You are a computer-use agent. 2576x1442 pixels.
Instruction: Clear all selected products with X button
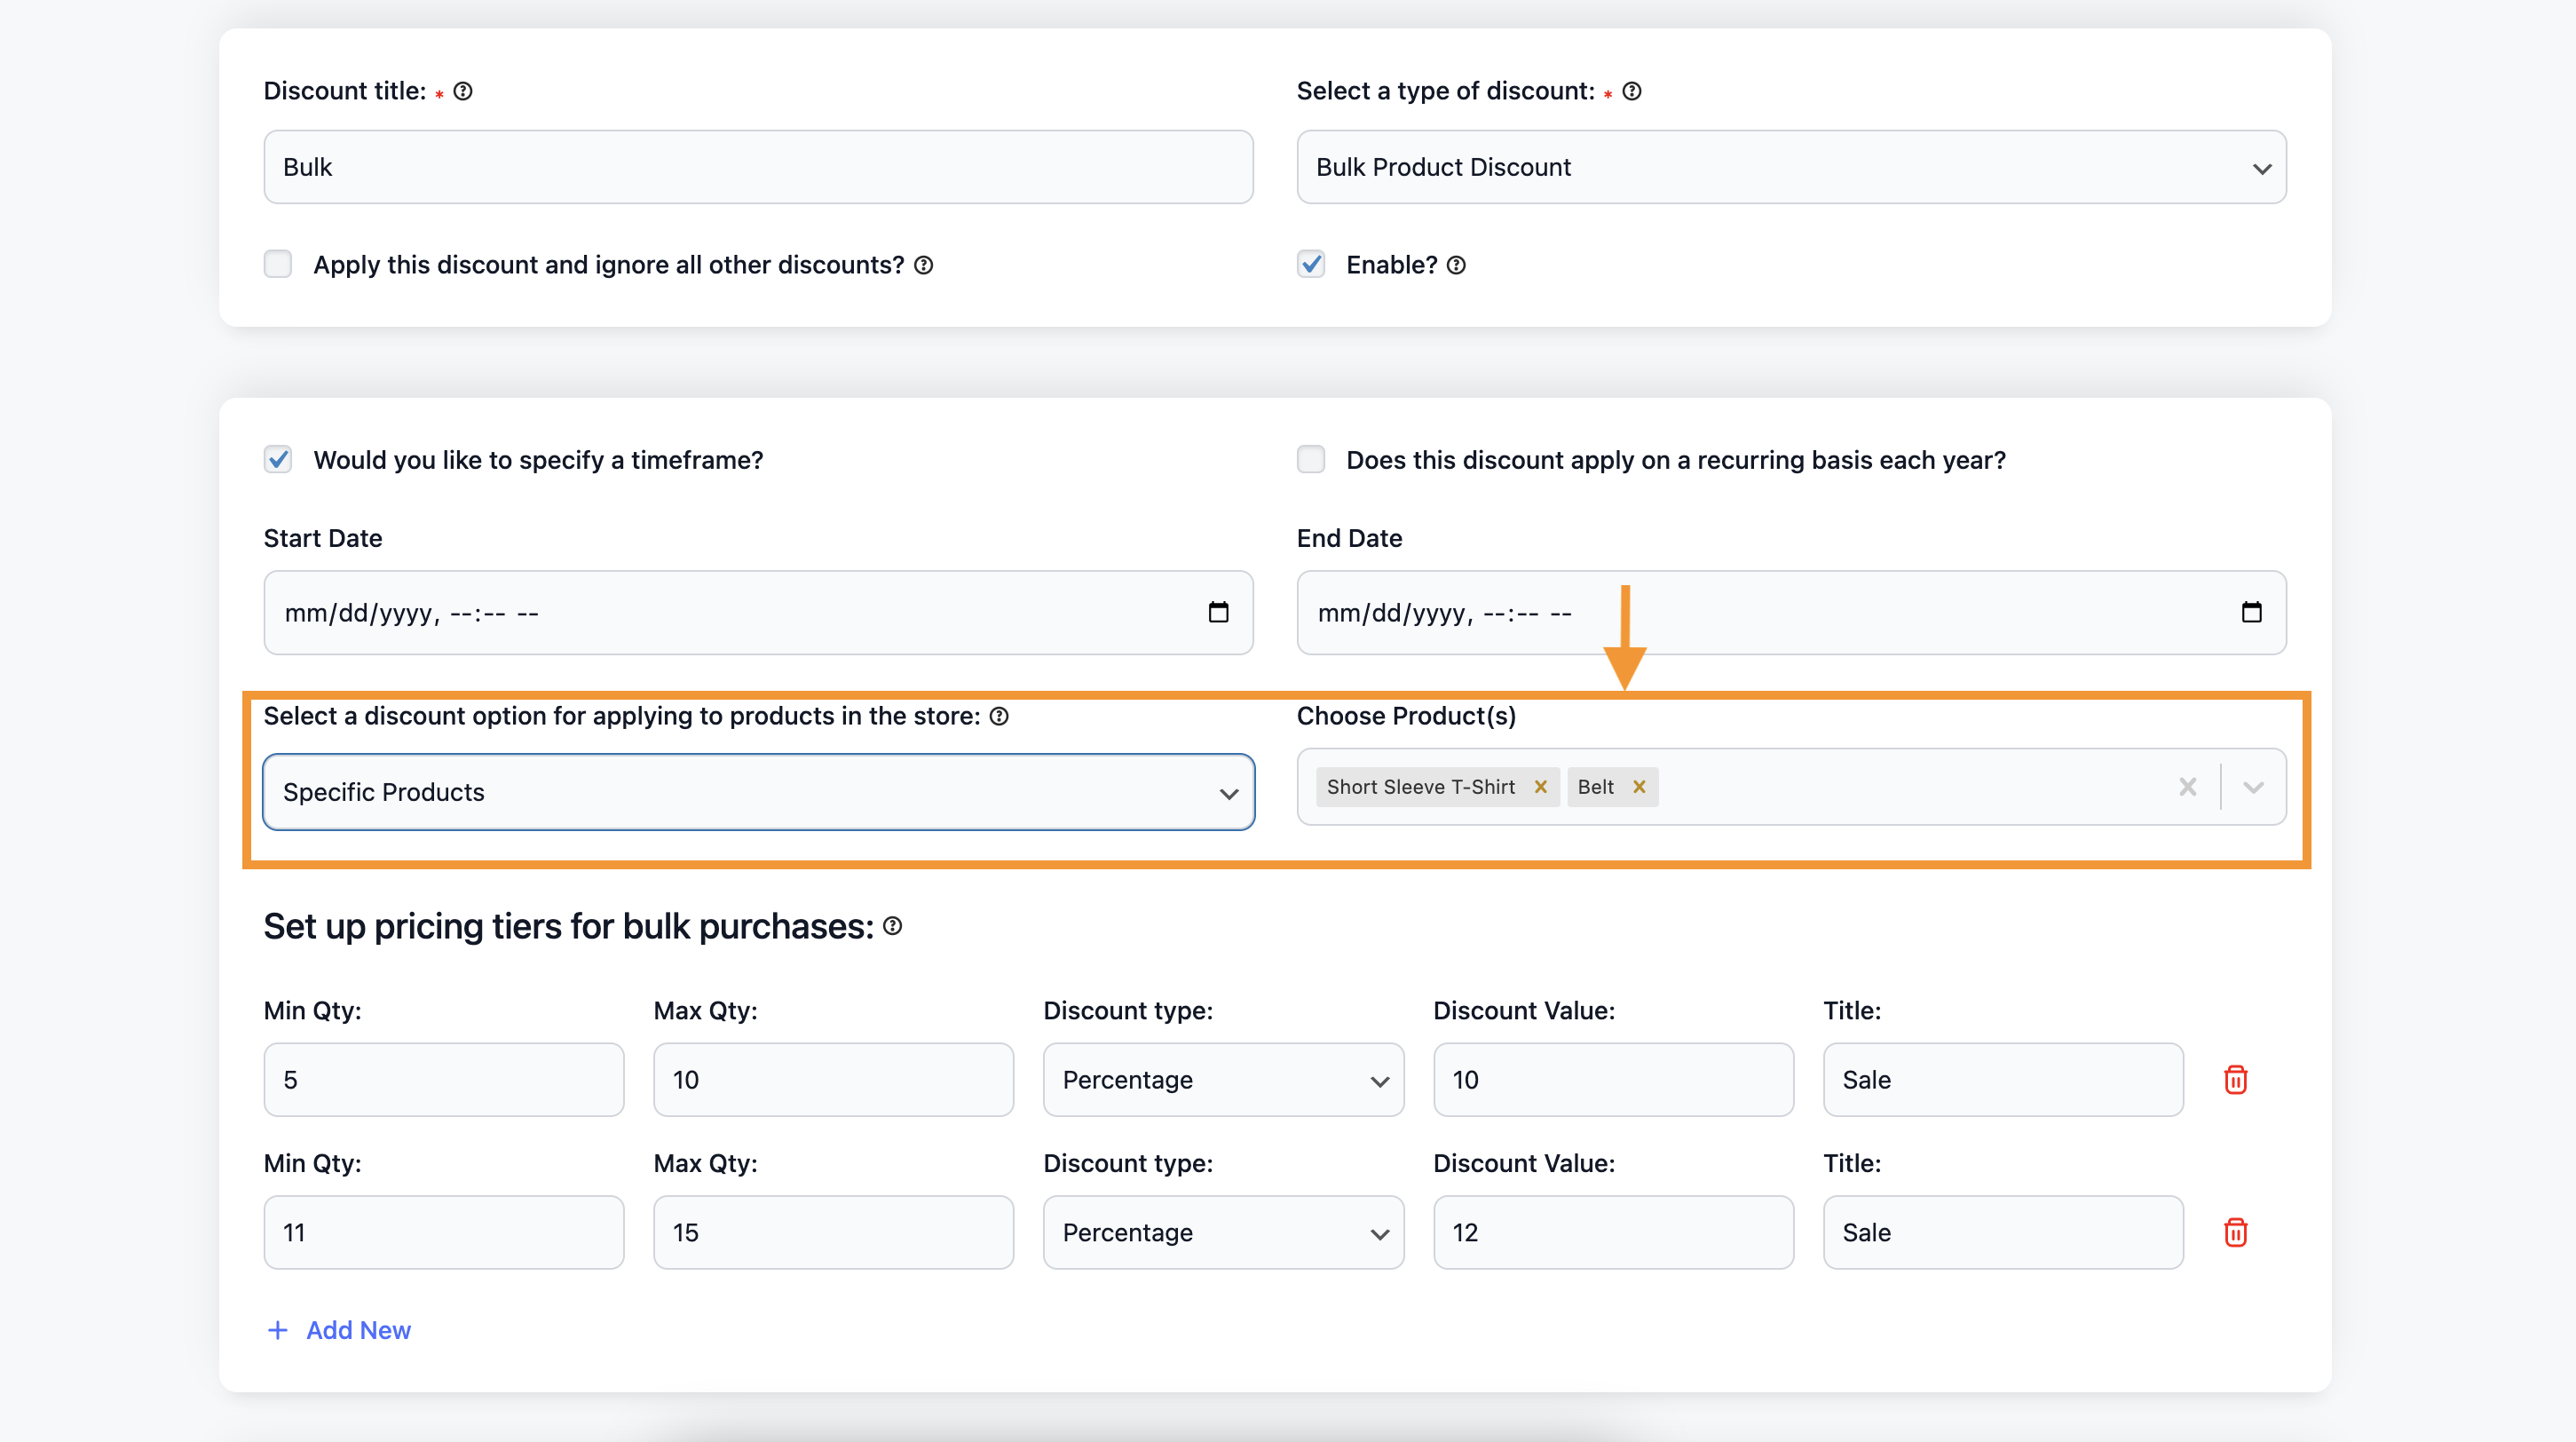(2189, 786)
